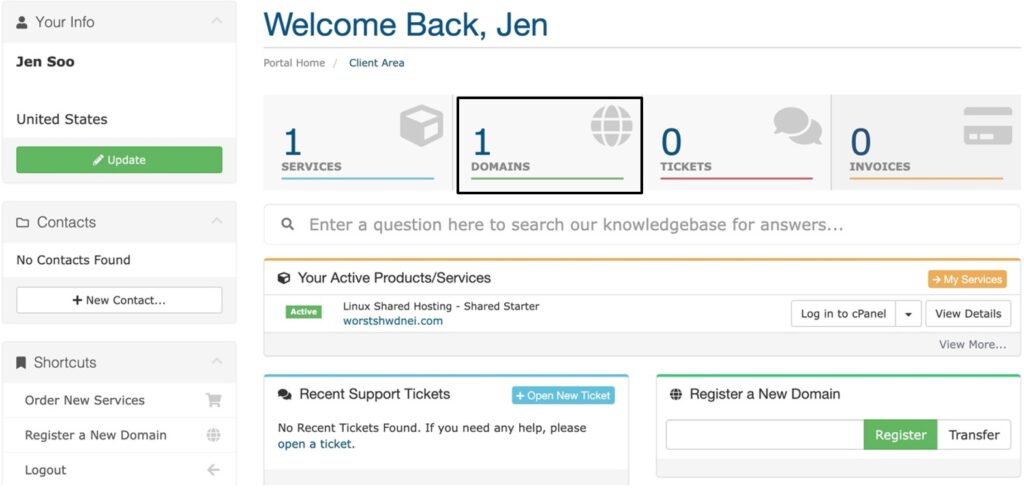Click the knowledgebase search magnifier icon

287,225
